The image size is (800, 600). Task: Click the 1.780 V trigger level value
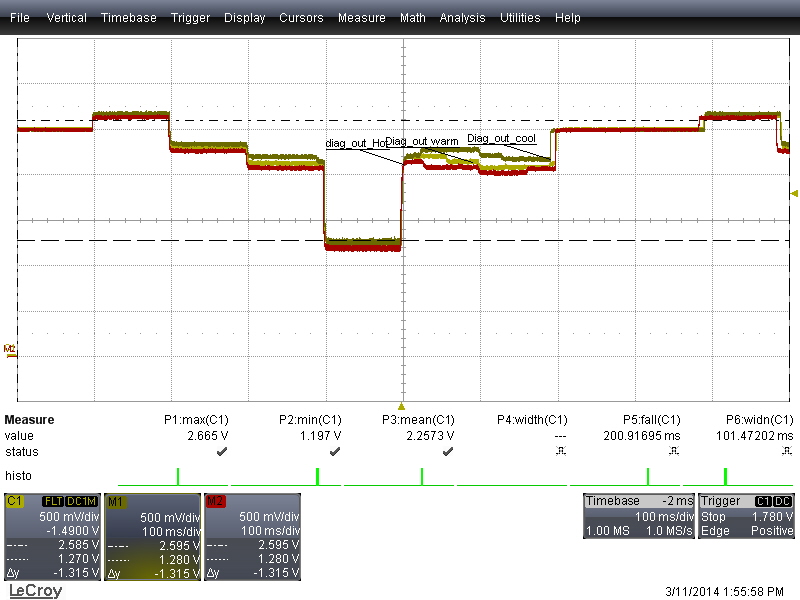click(772, 516)
